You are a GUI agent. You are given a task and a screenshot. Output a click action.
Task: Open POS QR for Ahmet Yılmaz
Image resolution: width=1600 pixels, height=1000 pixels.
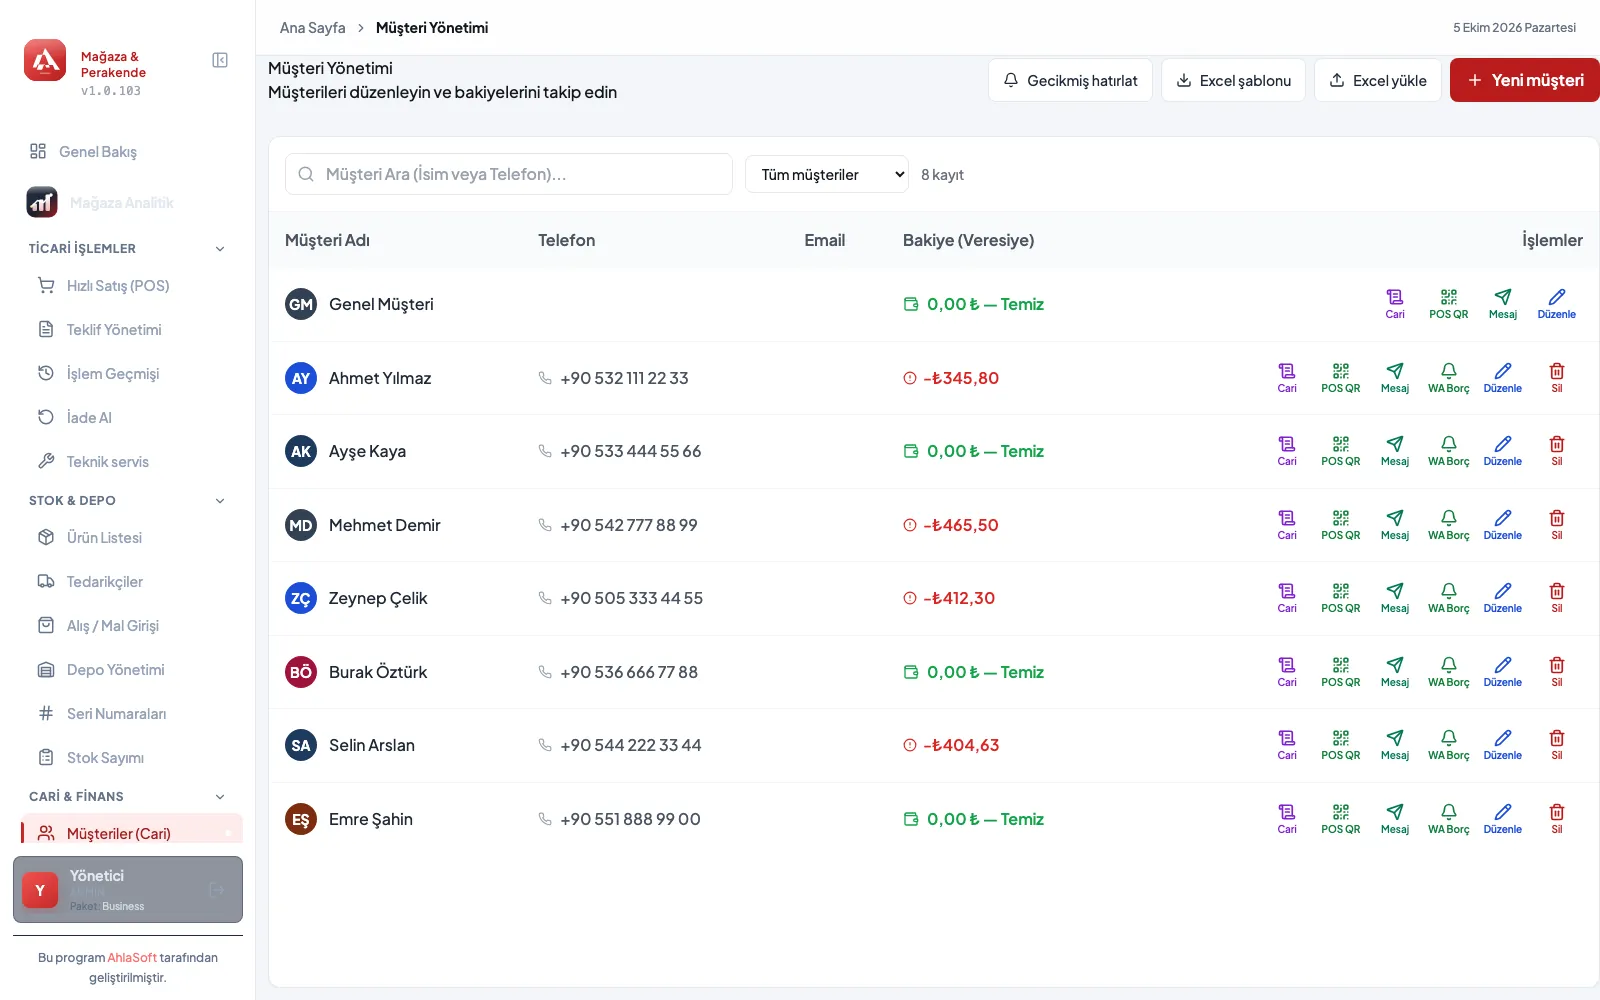click(1341, 378)
